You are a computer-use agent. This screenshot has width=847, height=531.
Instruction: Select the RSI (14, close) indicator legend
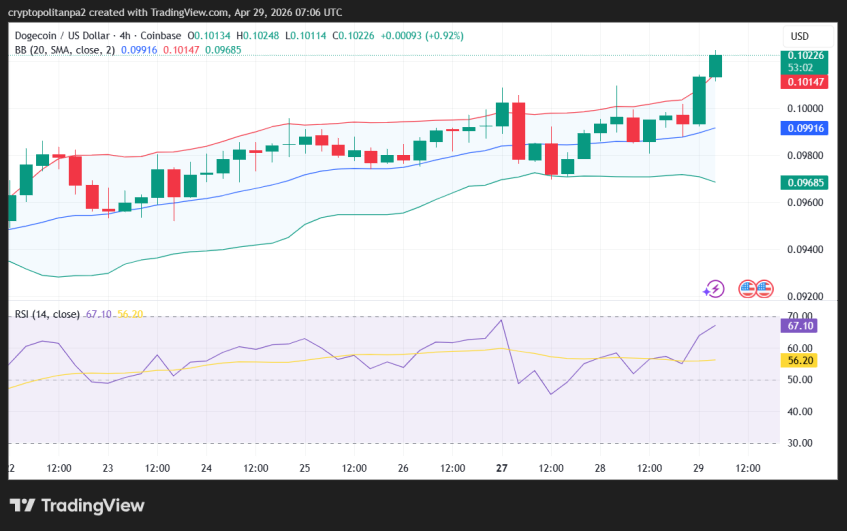47,314
